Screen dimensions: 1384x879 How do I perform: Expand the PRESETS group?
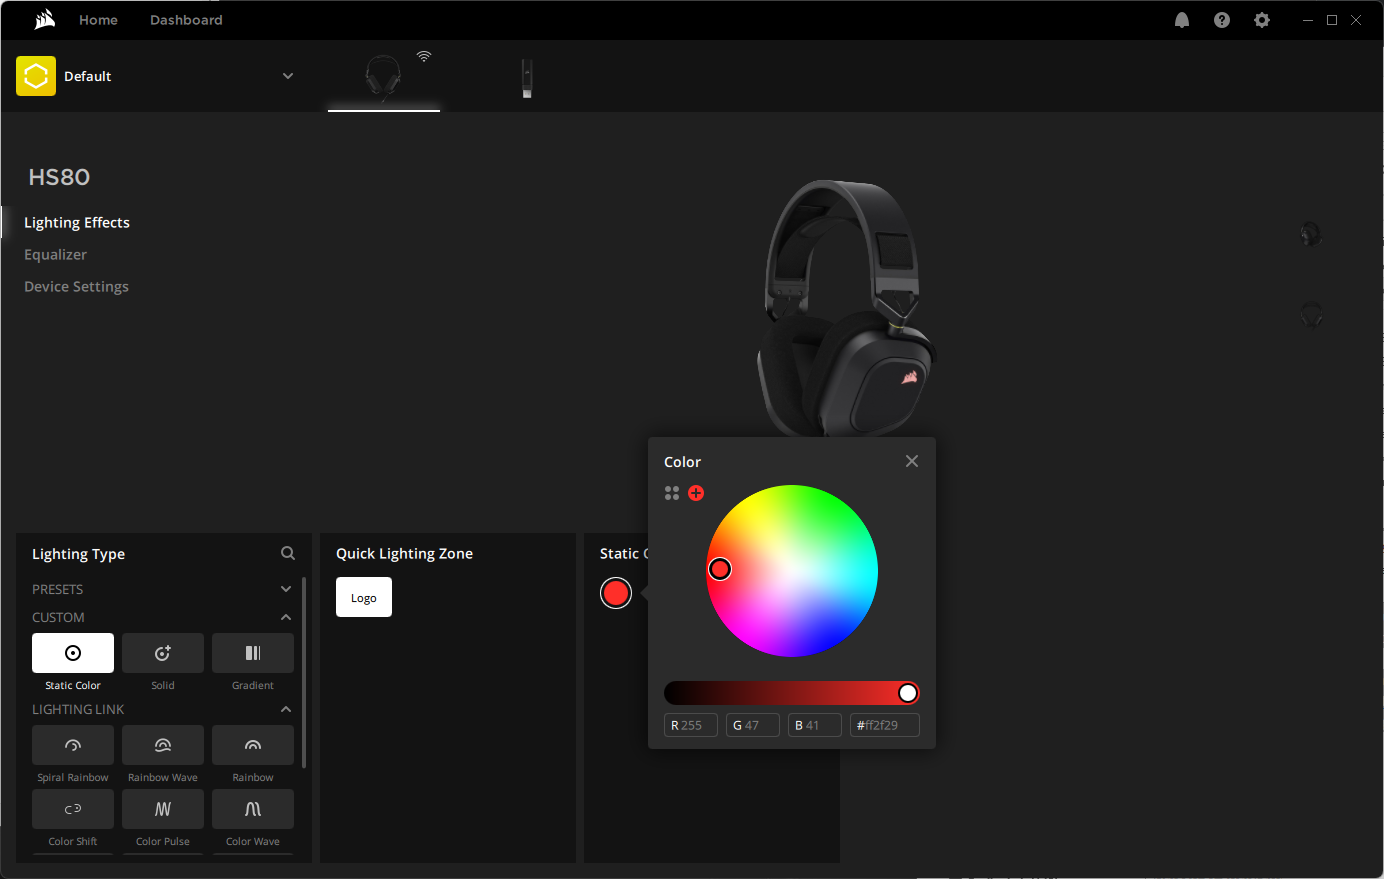pyautogui.click(x=286, y=589)
